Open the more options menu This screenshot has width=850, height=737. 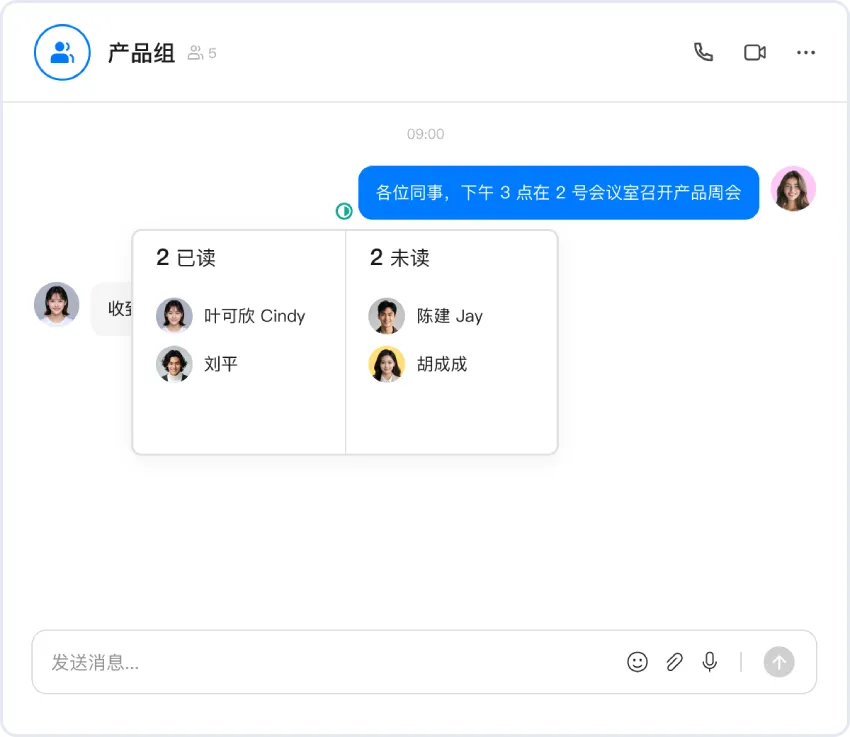pyautogui.click(x=807, y=52)
